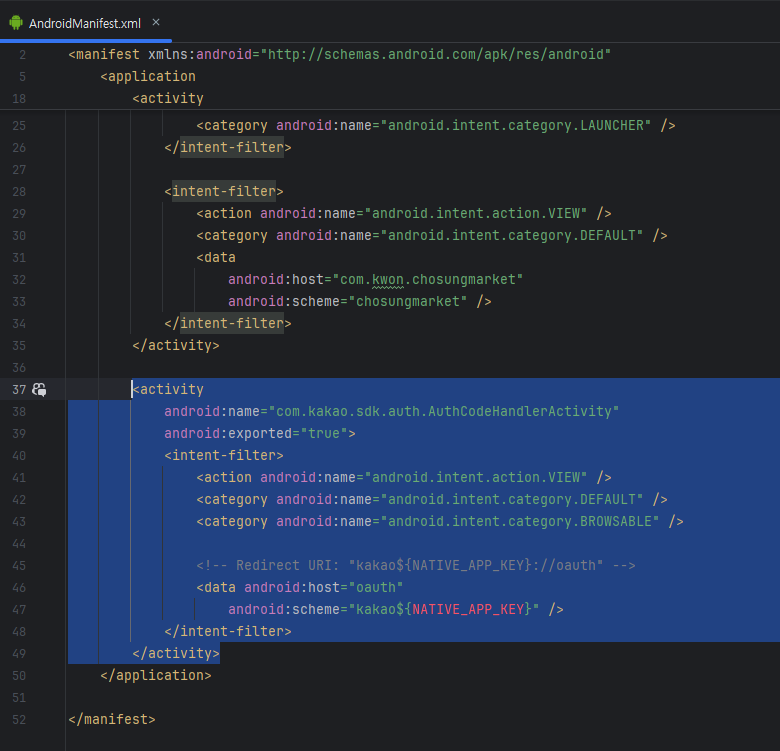
Task: Click the sticky <application line
Action: pyautogui.click(x=148, y=76)
